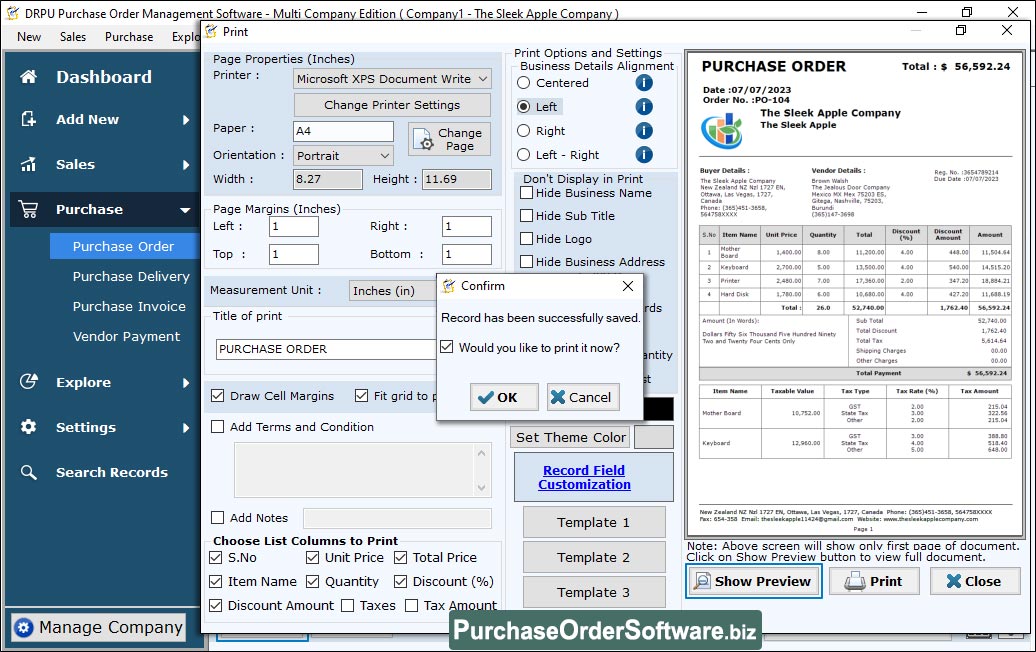
Task: Apply Template 1 layout
Action: [593, 523]
